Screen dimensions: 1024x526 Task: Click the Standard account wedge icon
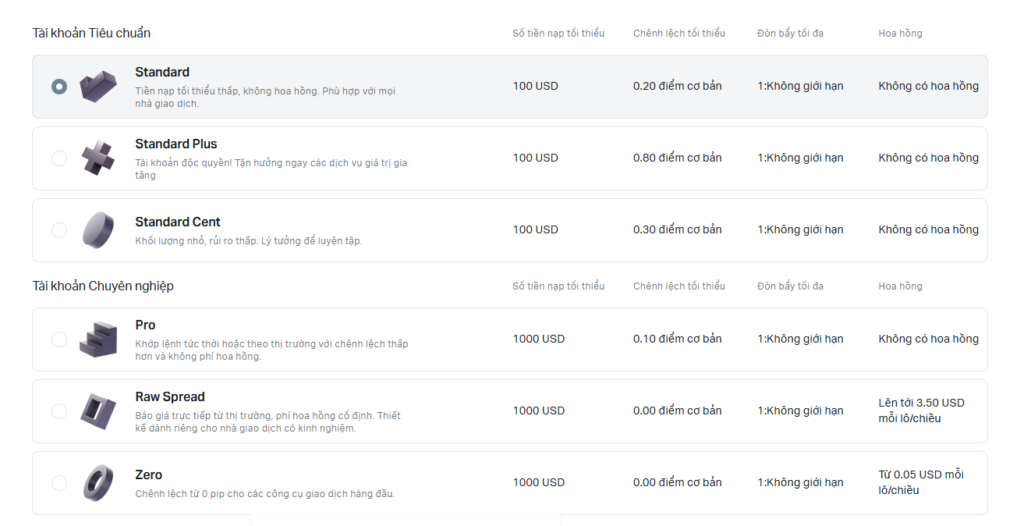click(x=98, y=86)
